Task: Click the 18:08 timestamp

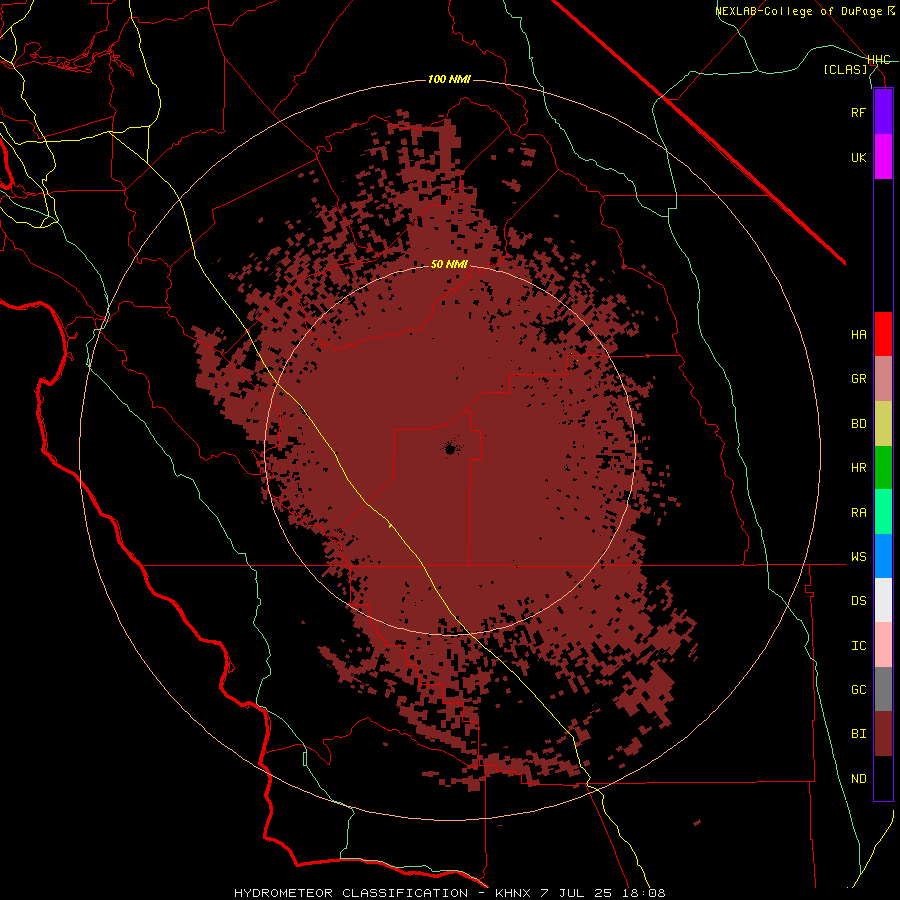Action: tap(643, 893)
